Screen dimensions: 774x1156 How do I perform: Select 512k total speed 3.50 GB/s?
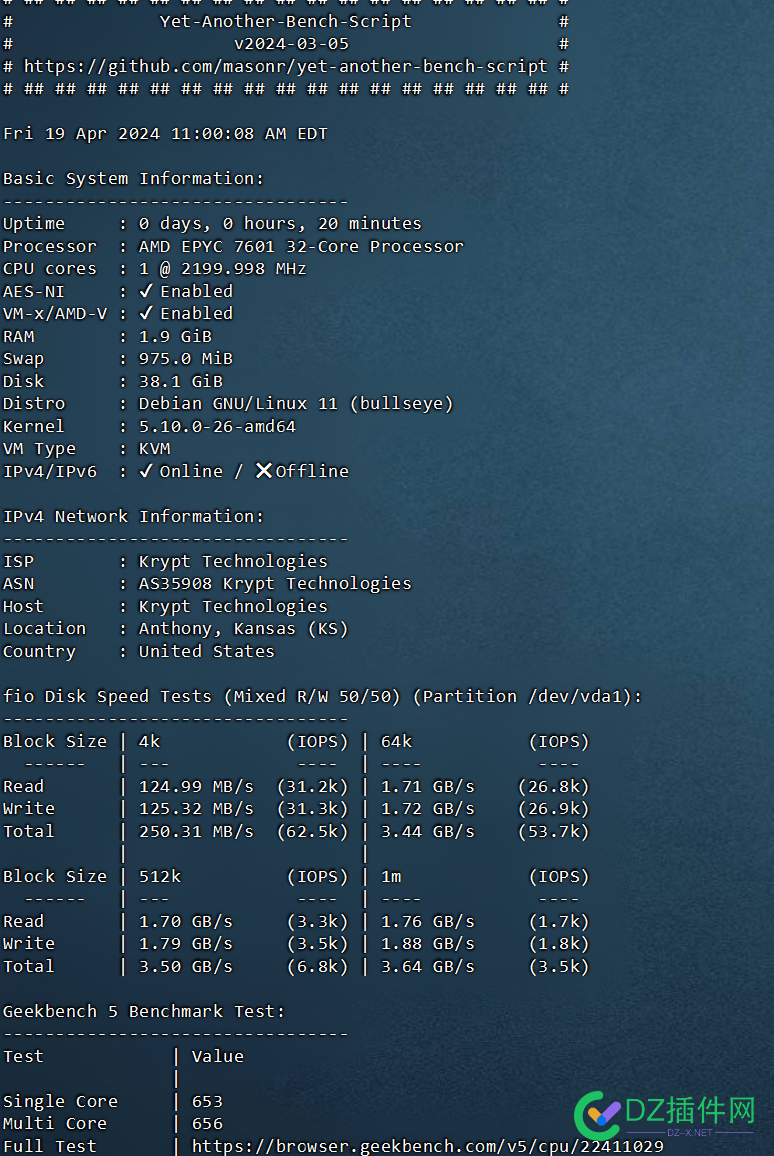186,967
